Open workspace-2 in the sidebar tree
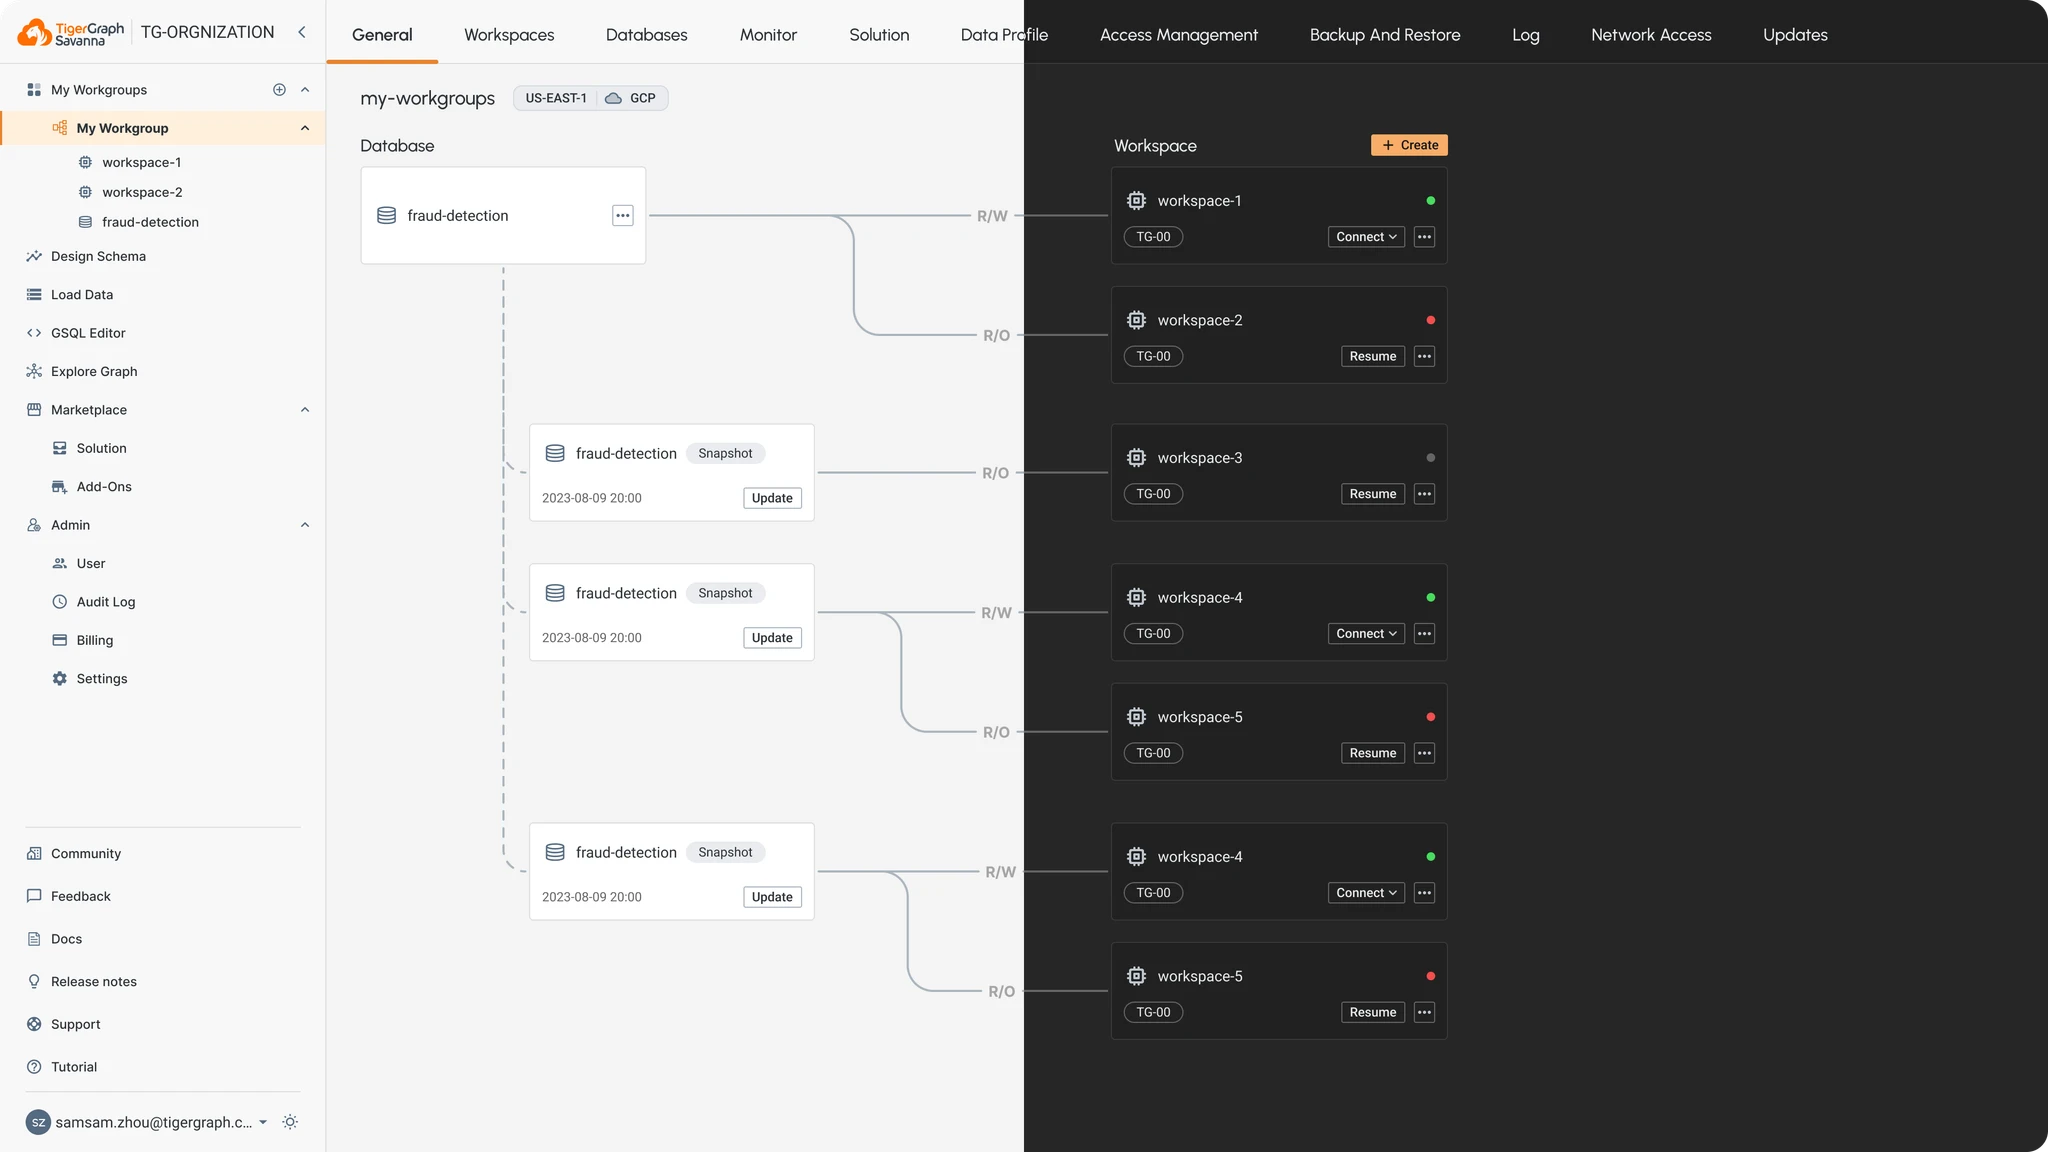 point(142,192)
